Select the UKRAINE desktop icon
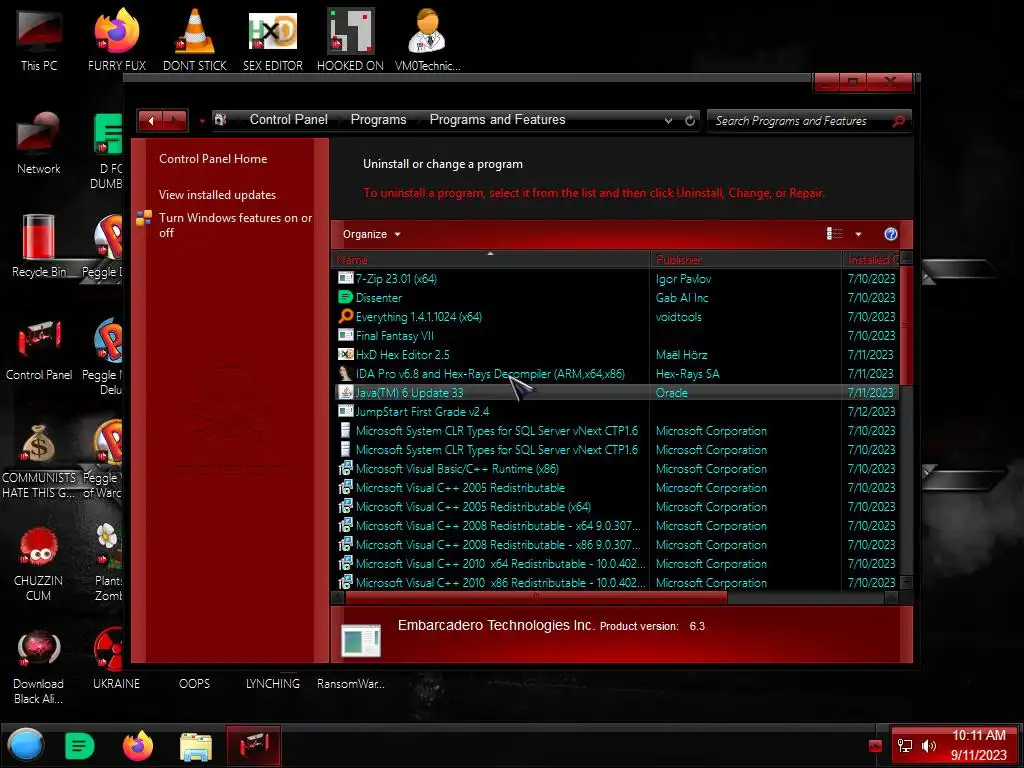Screen dimensions: 1024x768 coord(116,660)
